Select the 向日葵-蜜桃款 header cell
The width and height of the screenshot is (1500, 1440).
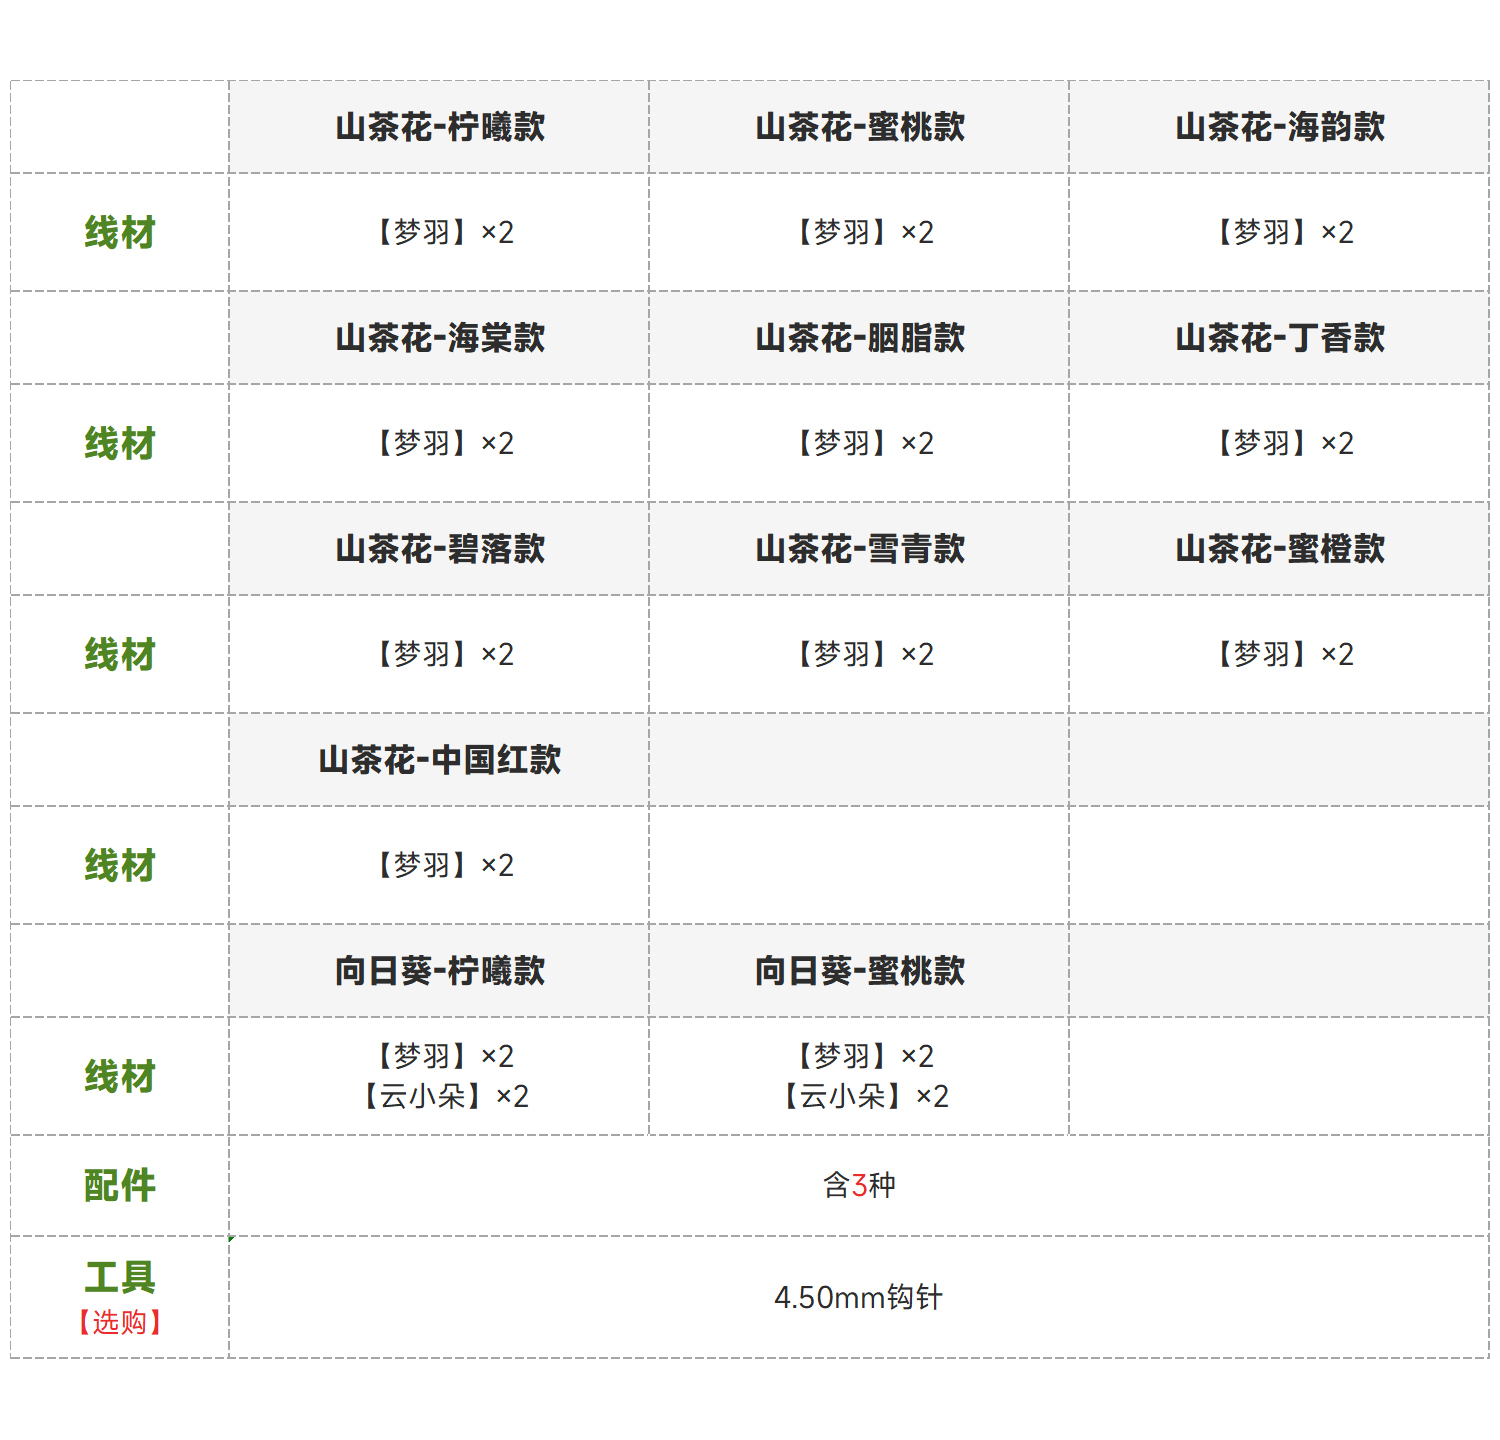(x=860, y=972)
